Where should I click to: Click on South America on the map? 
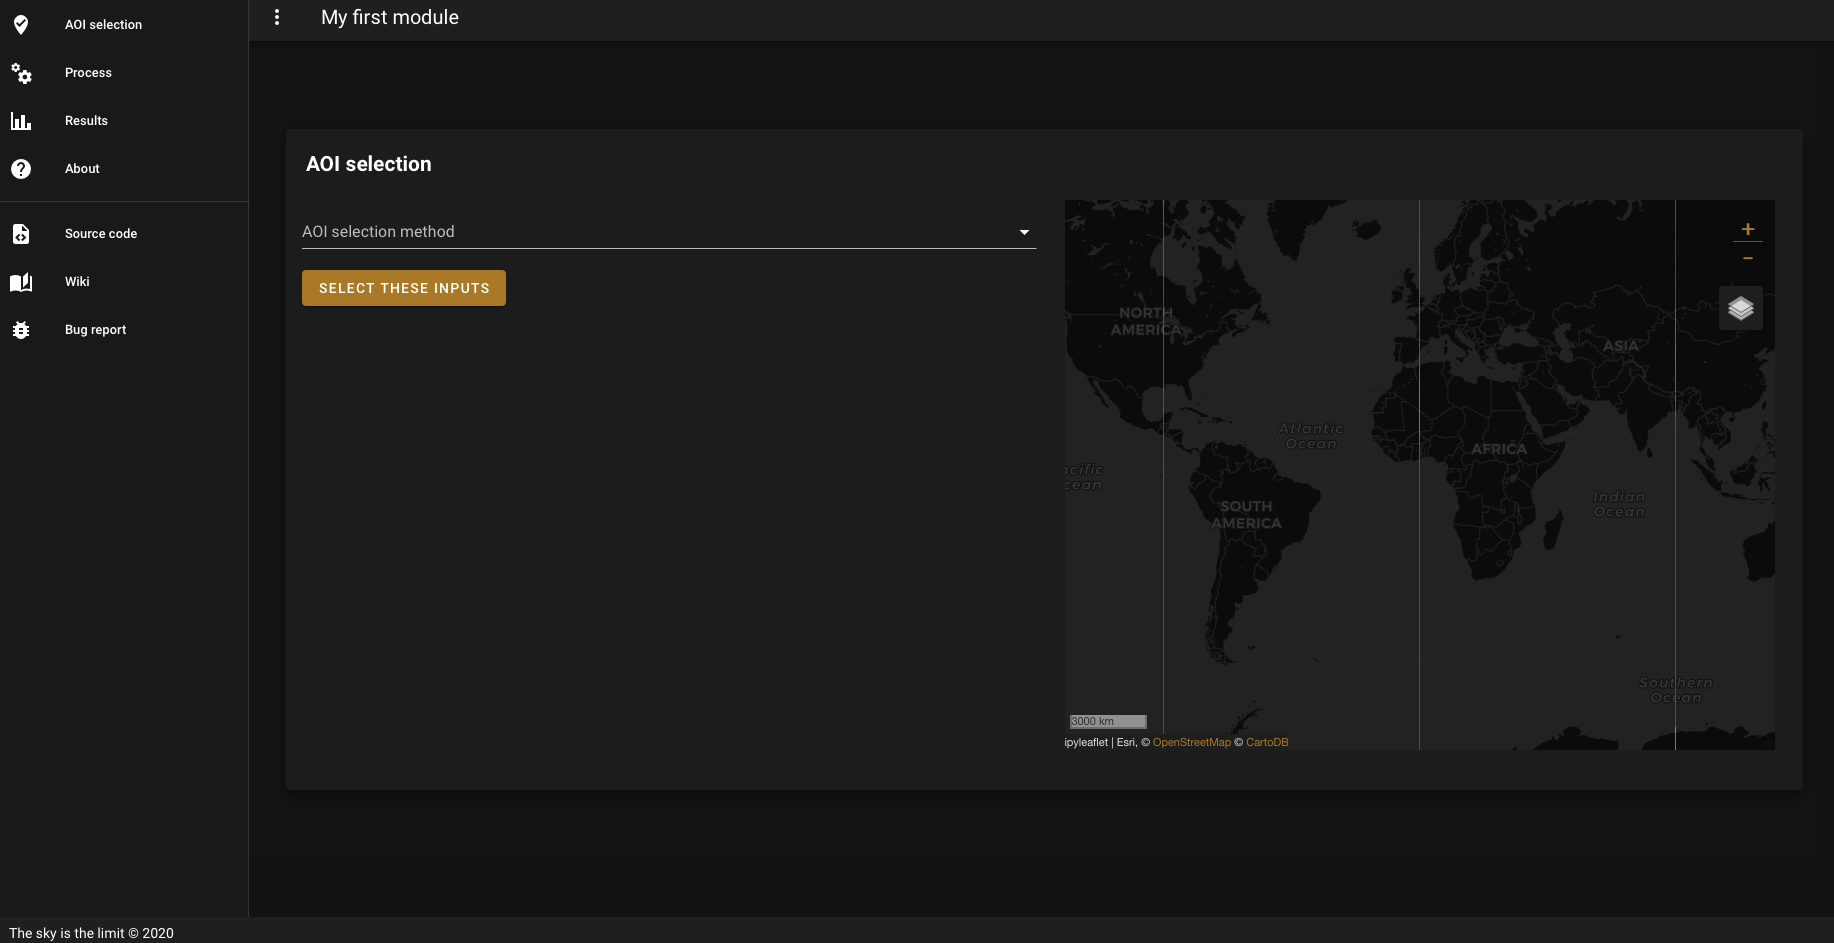point(1246,515)
